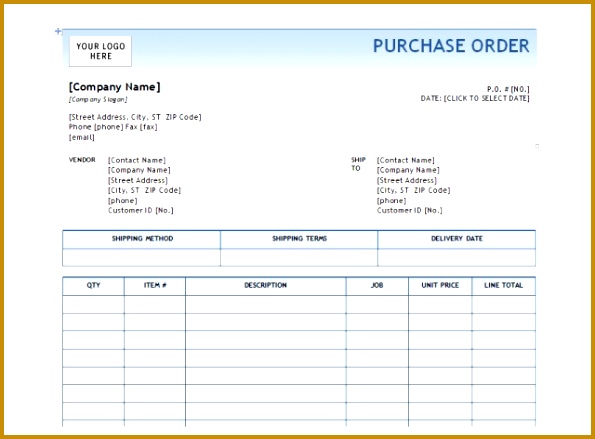Click the JOB column header
This screenshot has width=595, height=439.
tap(377, 286)
